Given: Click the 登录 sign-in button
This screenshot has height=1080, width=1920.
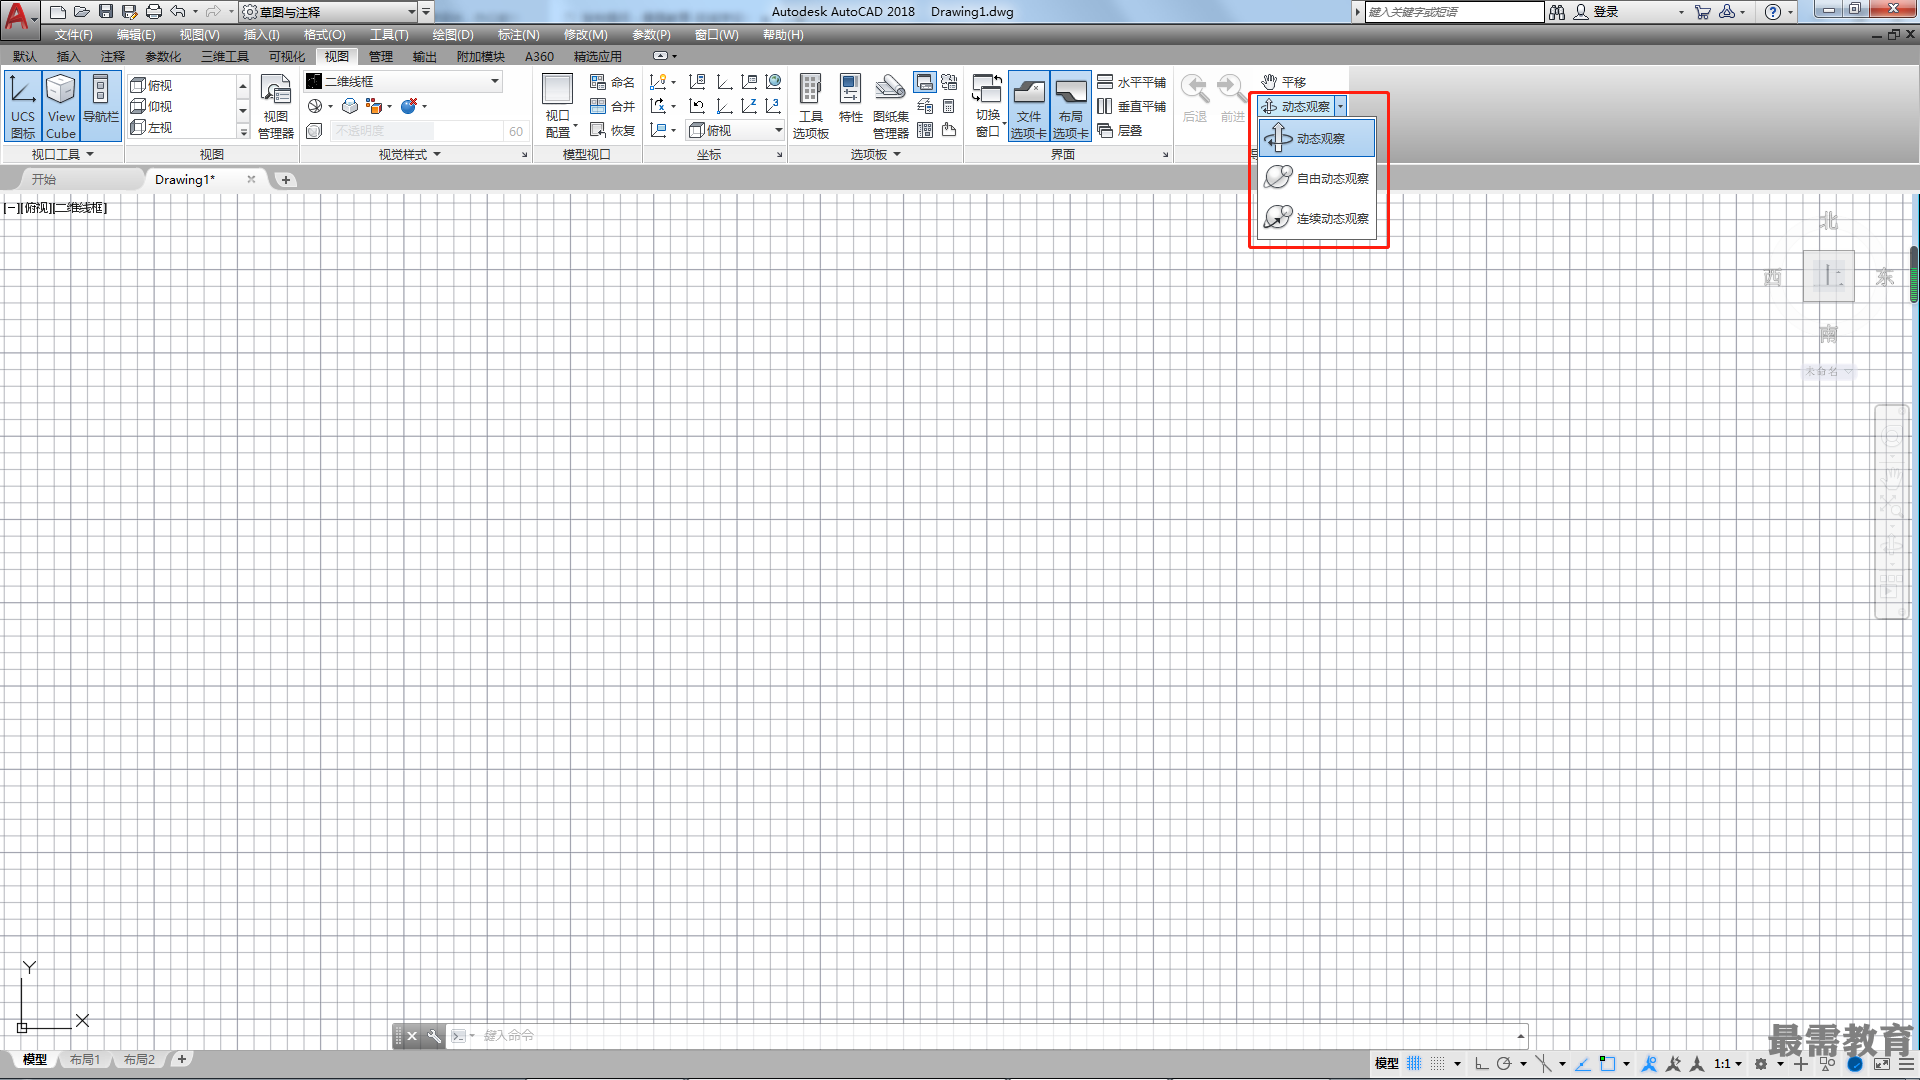Looking at the screenshot, I should coord(1596,12).
